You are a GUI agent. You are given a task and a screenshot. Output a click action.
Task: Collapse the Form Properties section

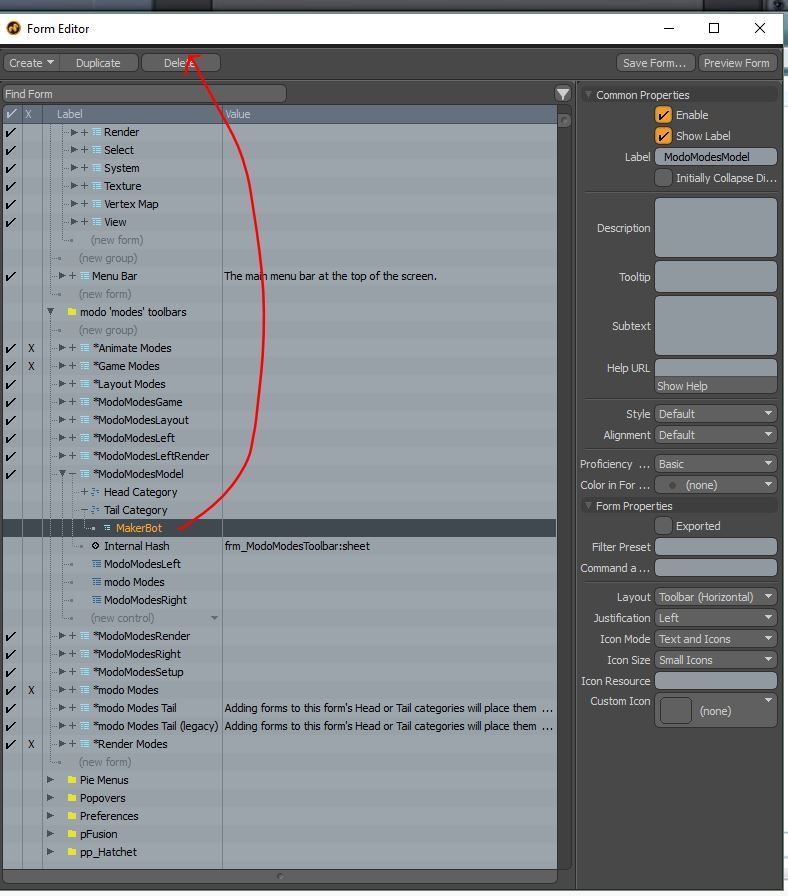click(588, 506)
